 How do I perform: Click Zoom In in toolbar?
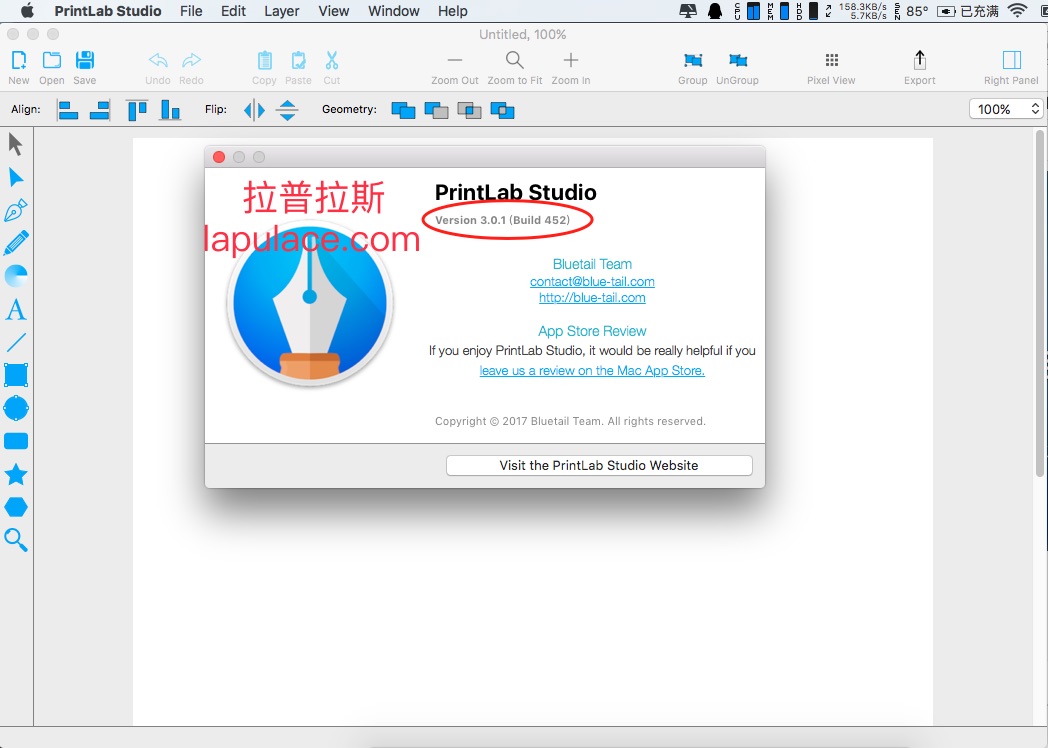[571, 68]
